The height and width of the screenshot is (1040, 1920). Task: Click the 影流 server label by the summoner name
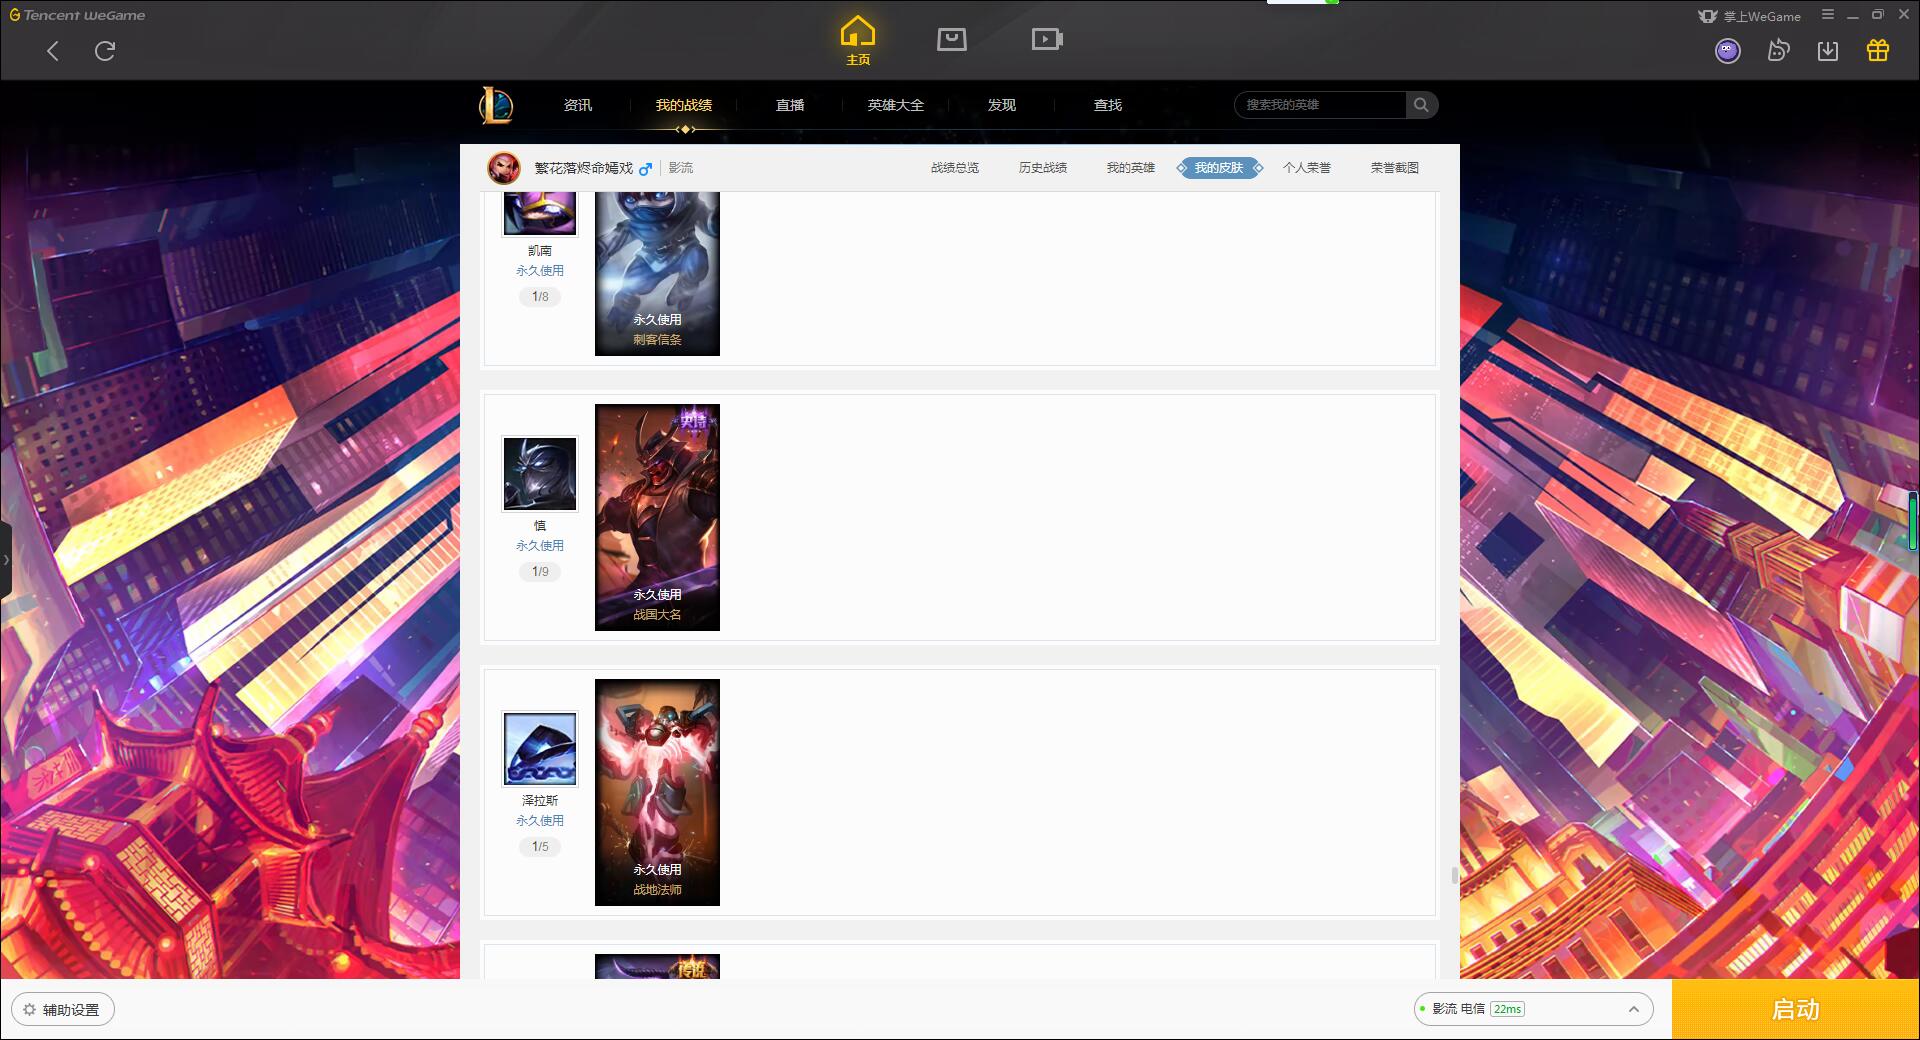[x=681, y=168]
